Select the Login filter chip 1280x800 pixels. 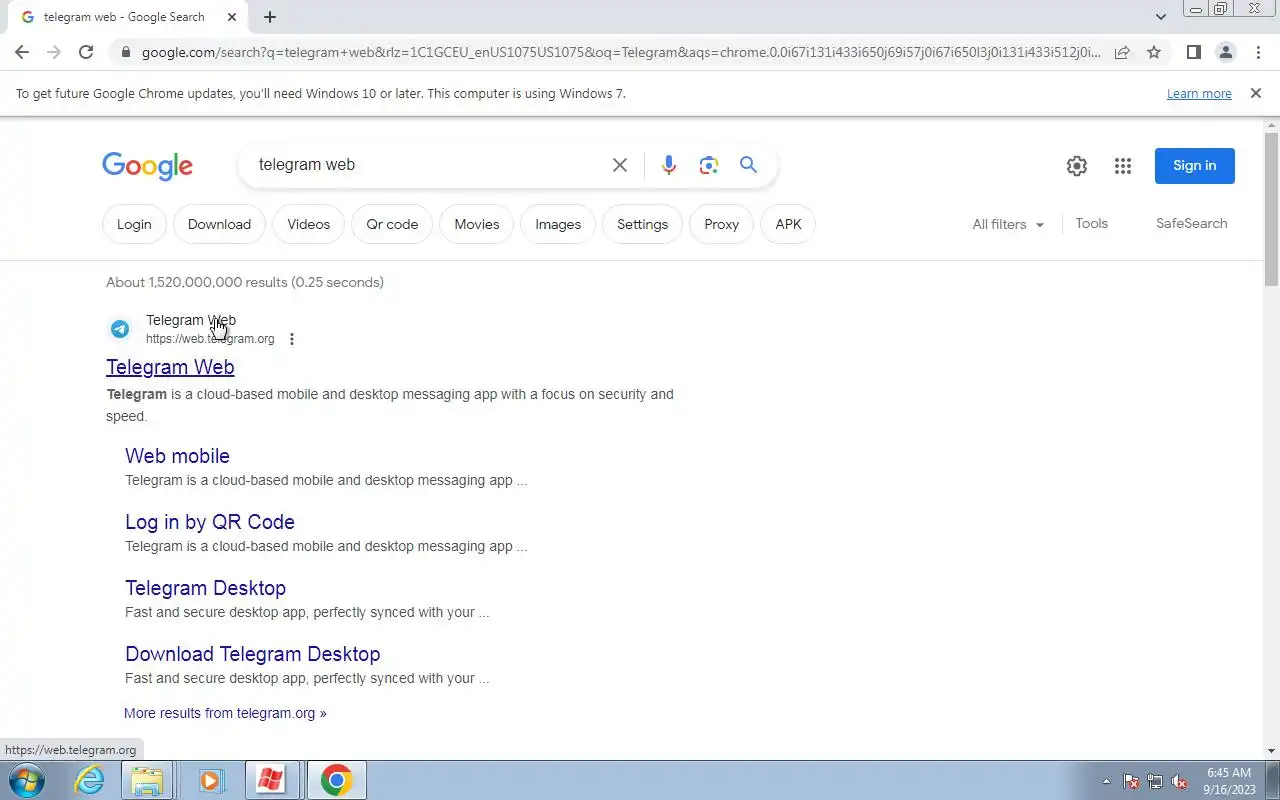click(x=134, y=224)
